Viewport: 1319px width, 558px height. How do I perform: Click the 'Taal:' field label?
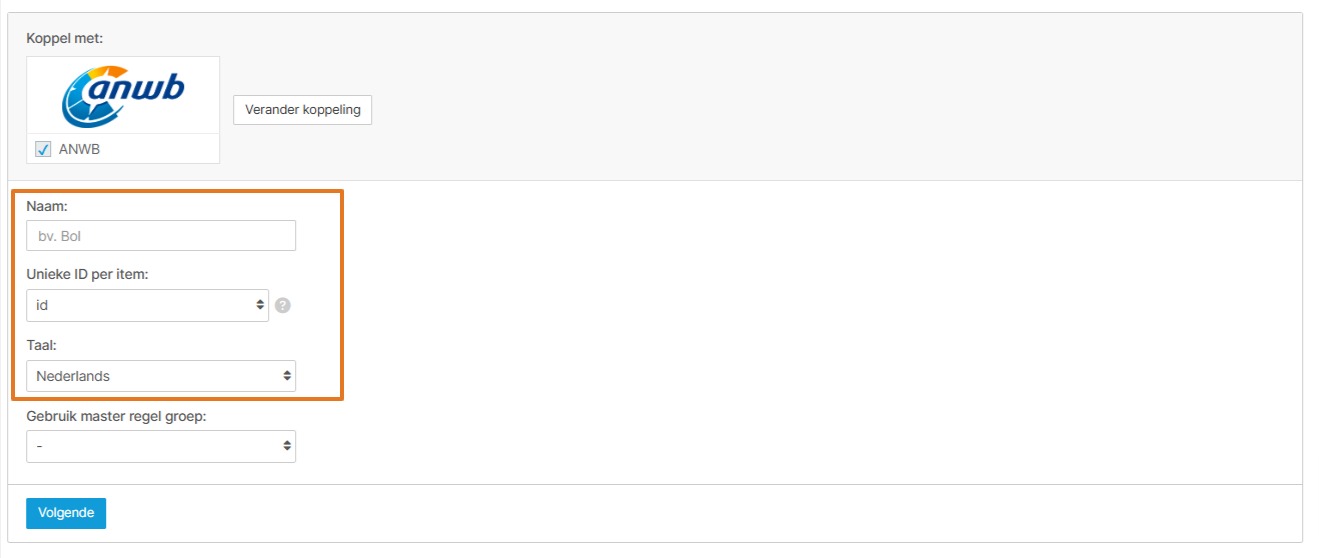[41, 345]
